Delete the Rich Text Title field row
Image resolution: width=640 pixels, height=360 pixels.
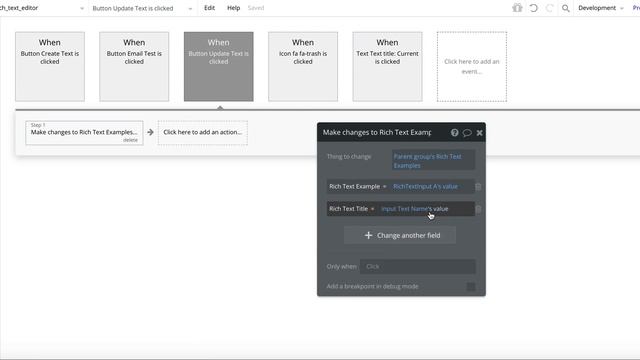[478, 209]
